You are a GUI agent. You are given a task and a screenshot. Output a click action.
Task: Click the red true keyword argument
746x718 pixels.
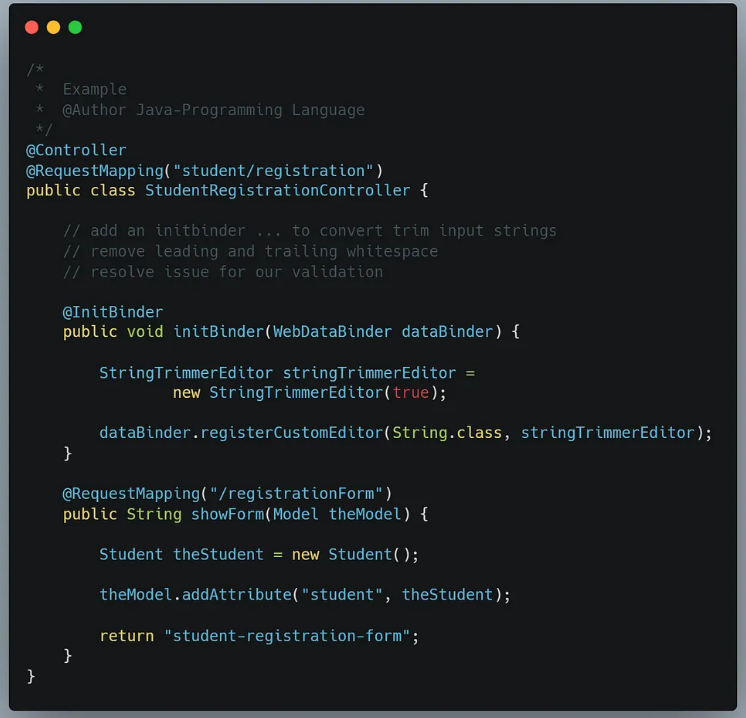pos(410,393)
